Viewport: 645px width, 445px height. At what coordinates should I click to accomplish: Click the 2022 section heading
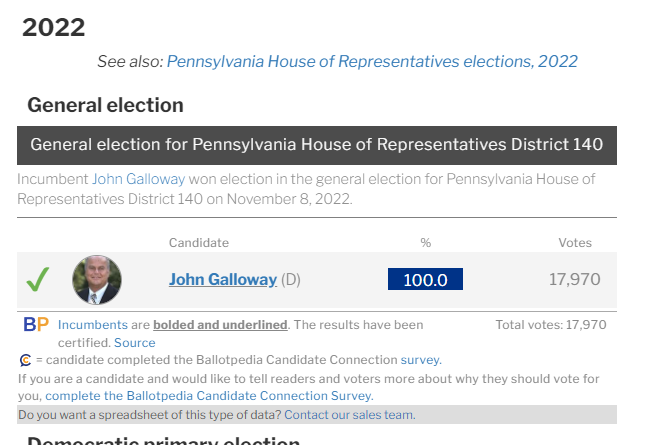54,27
